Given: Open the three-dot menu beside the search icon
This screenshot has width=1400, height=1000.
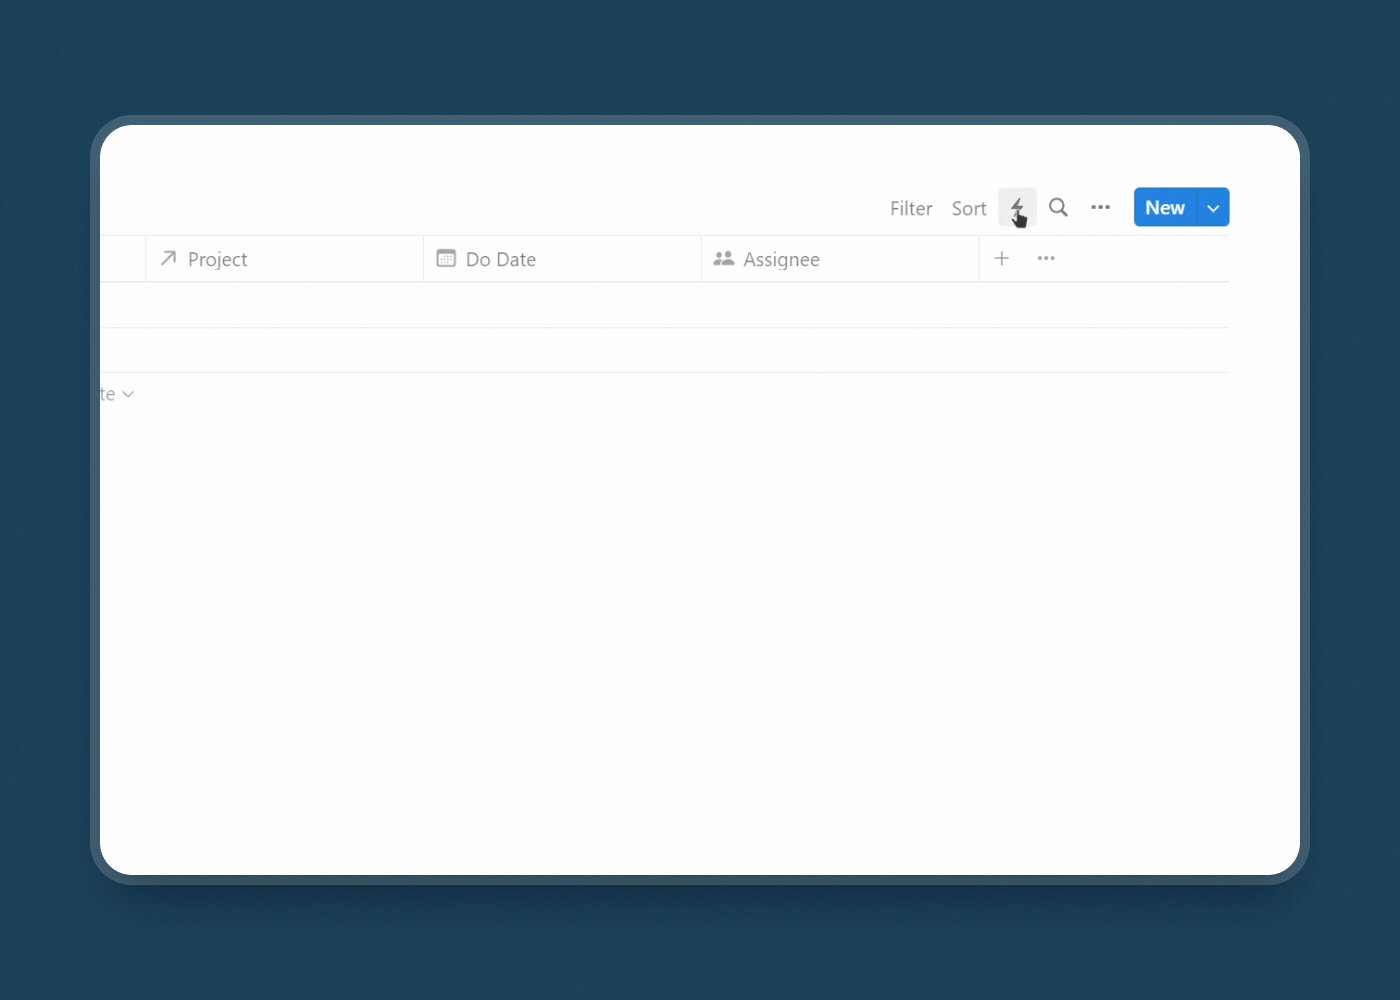Looking at the screenshot, I should pyautogui.click(x=1100, y=208).
